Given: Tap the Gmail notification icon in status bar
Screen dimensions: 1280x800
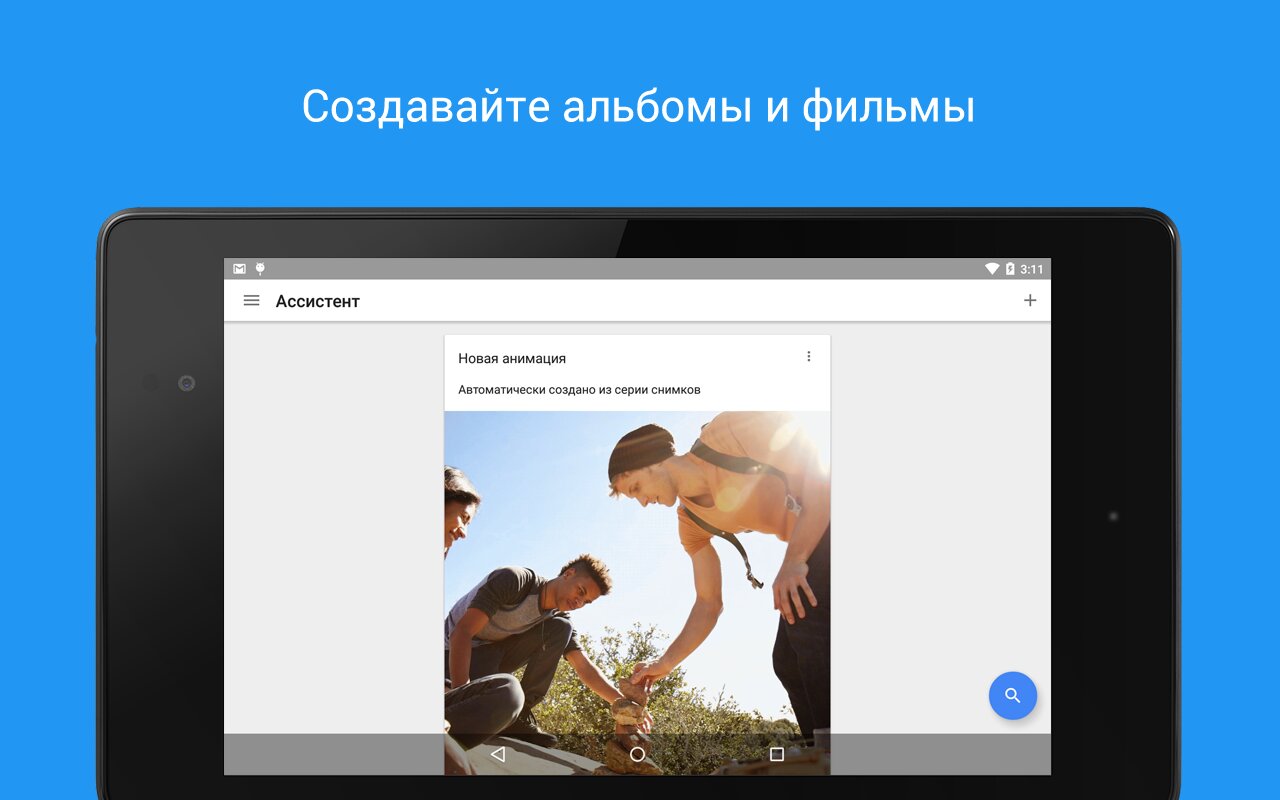Looking at the screenshot, I should 240,269.
